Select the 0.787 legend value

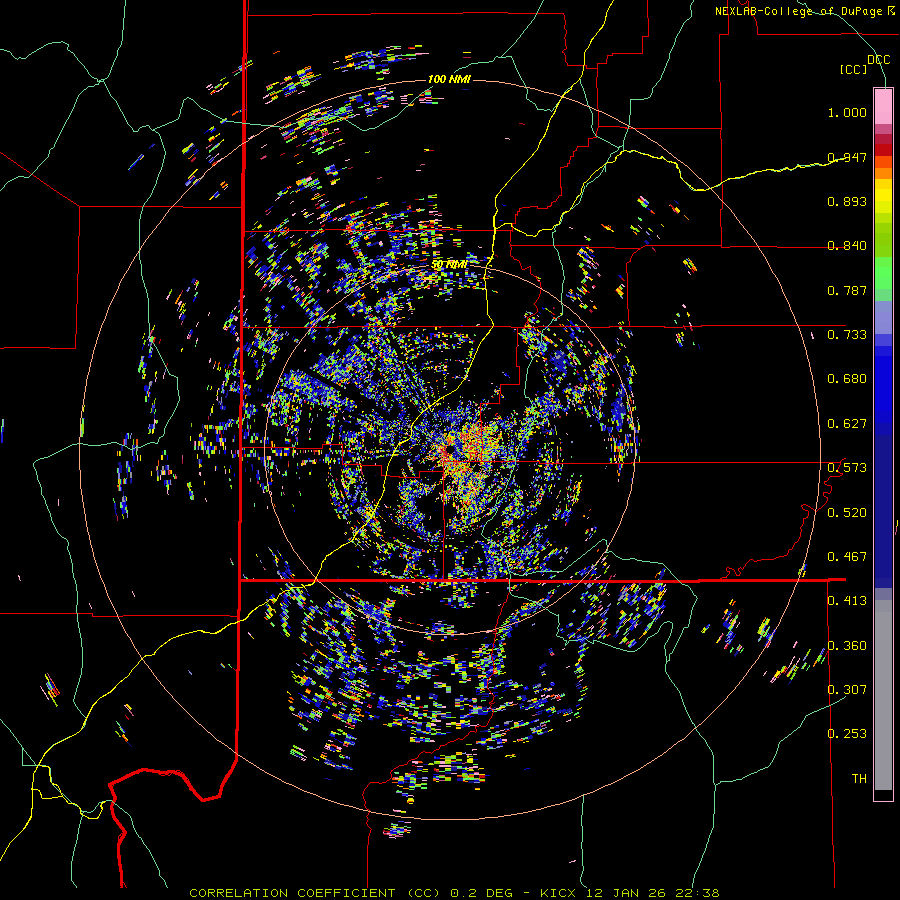click(x=847, y=290)
